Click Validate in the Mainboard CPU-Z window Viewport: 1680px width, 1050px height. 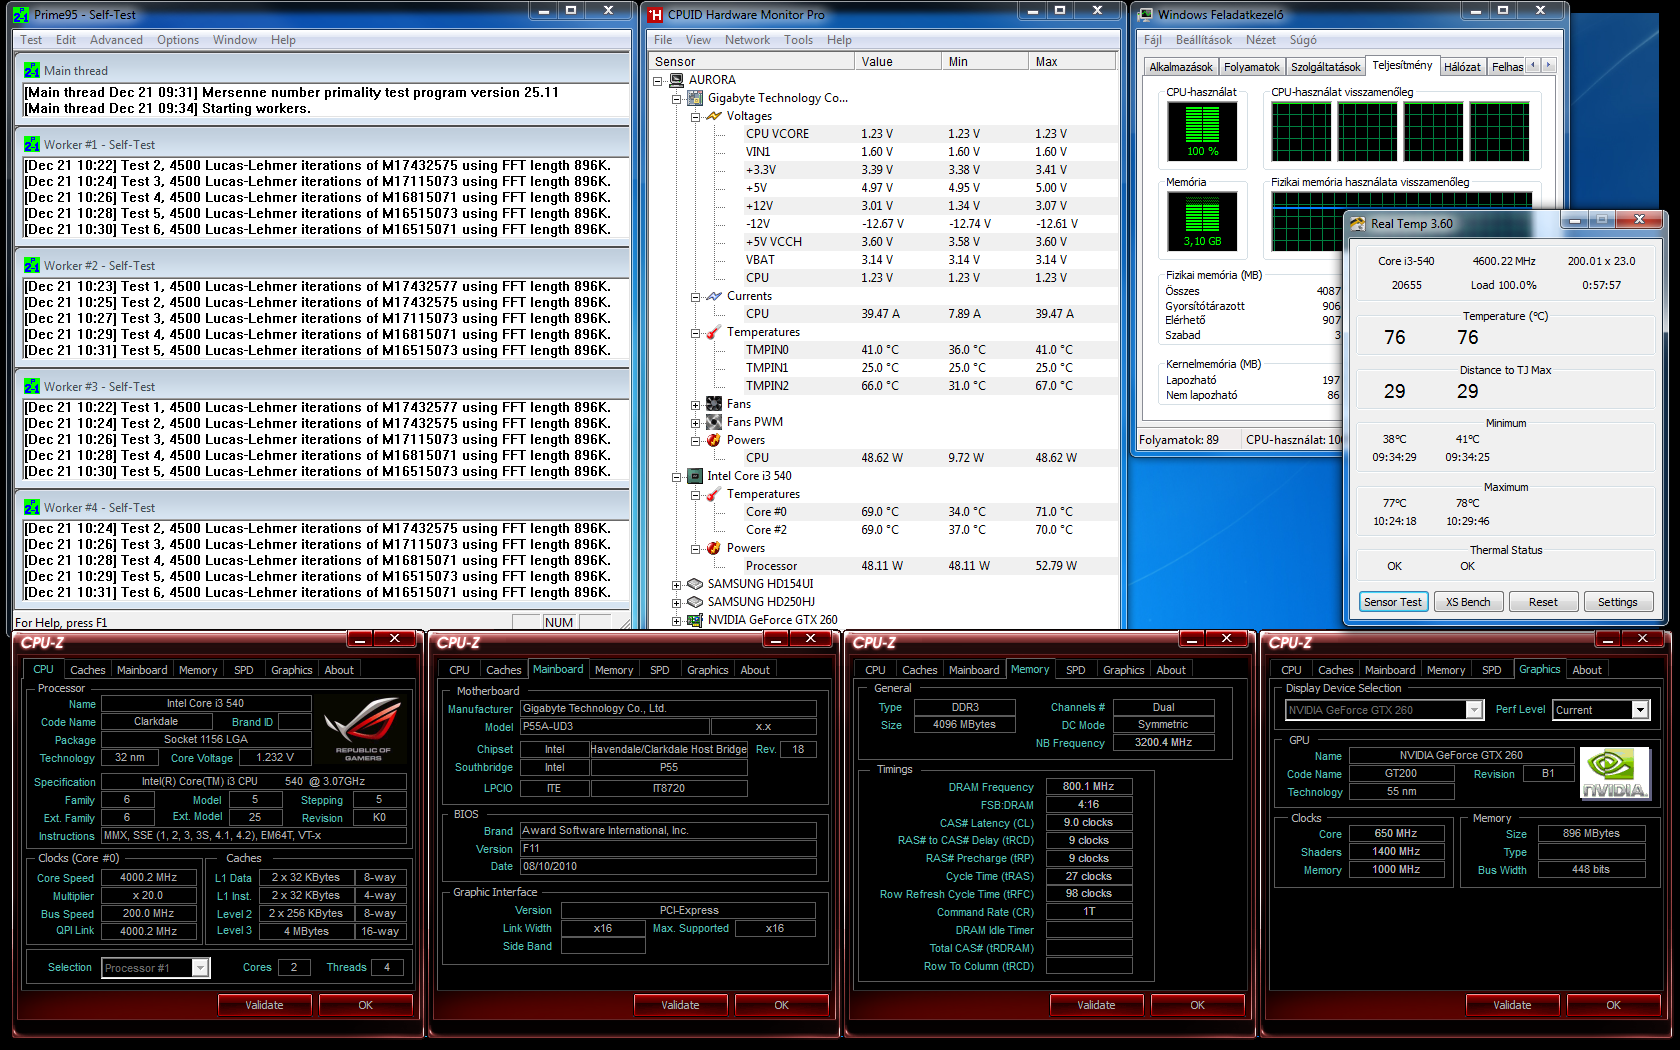[x=680, y=1005]
